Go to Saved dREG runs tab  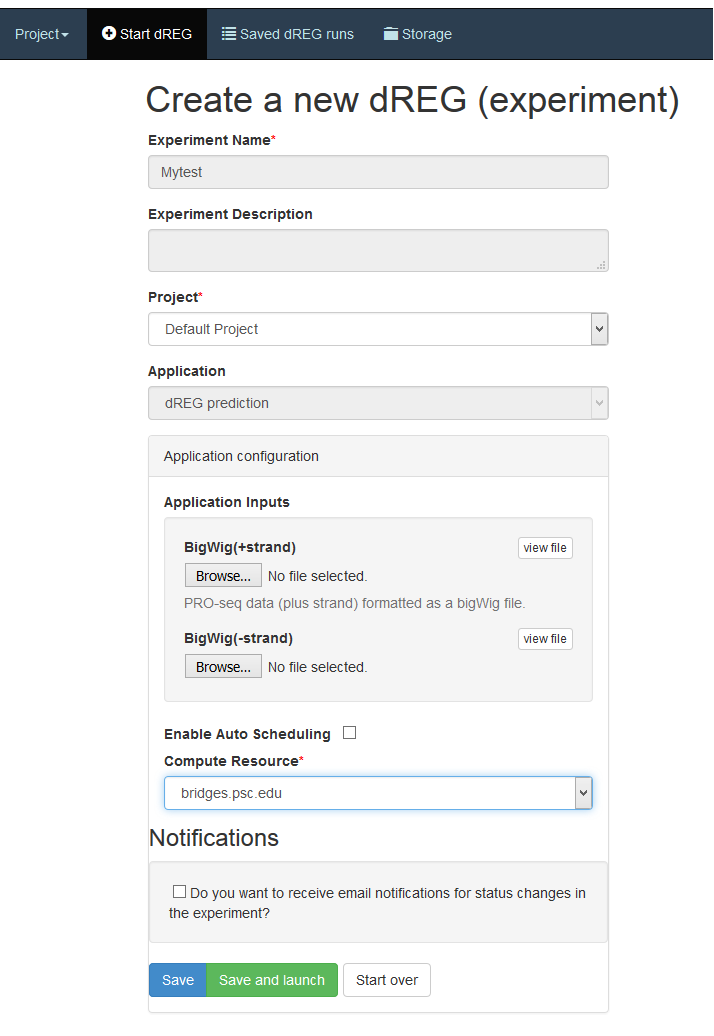coord(287,34)
